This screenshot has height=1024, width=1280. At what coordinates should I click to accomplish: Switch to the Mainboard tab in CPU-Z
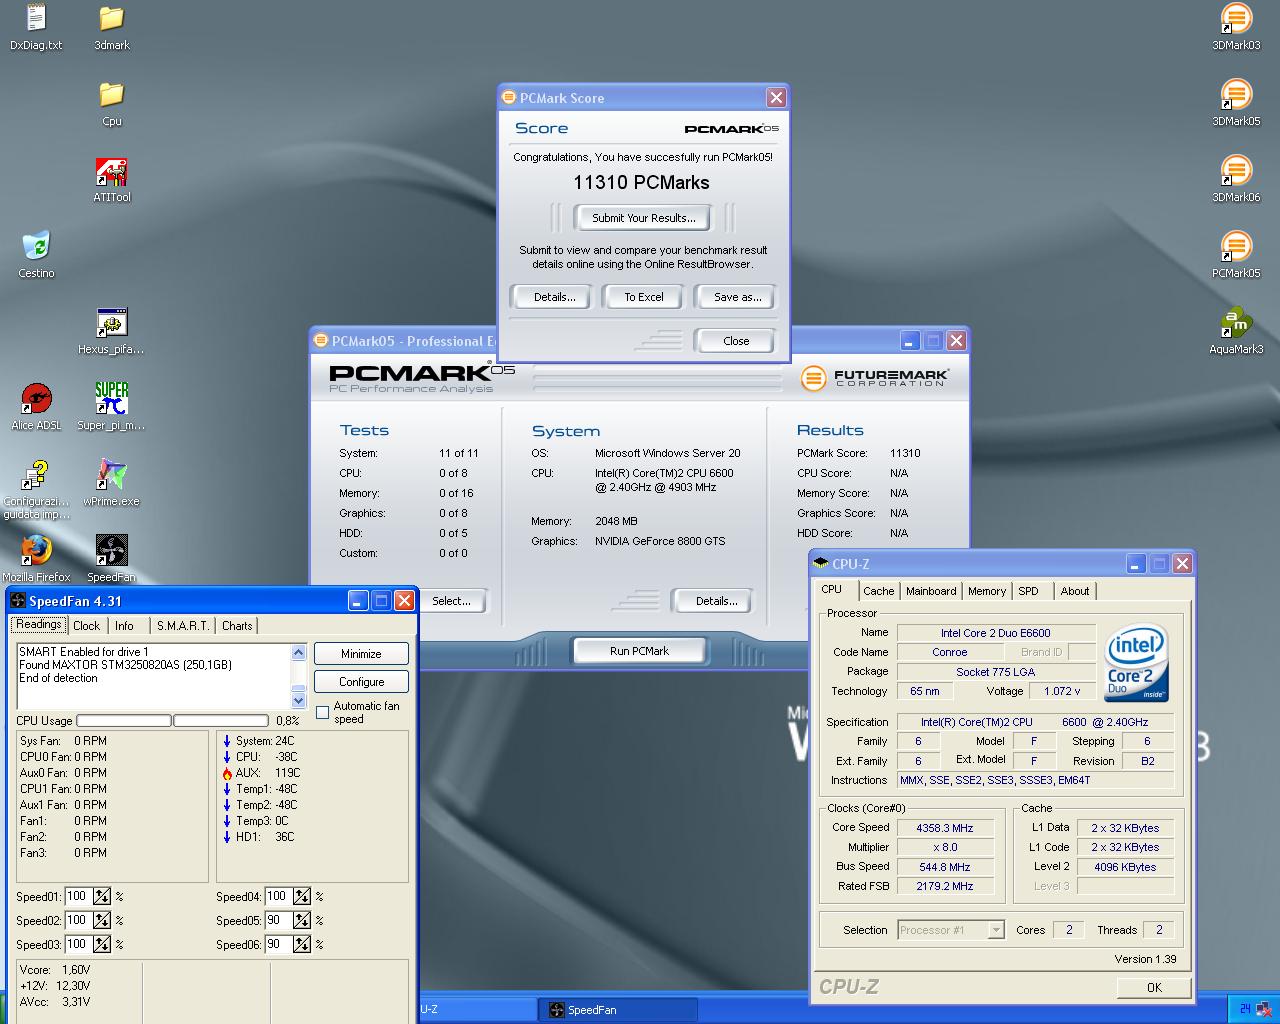click(x=931, y=591)
